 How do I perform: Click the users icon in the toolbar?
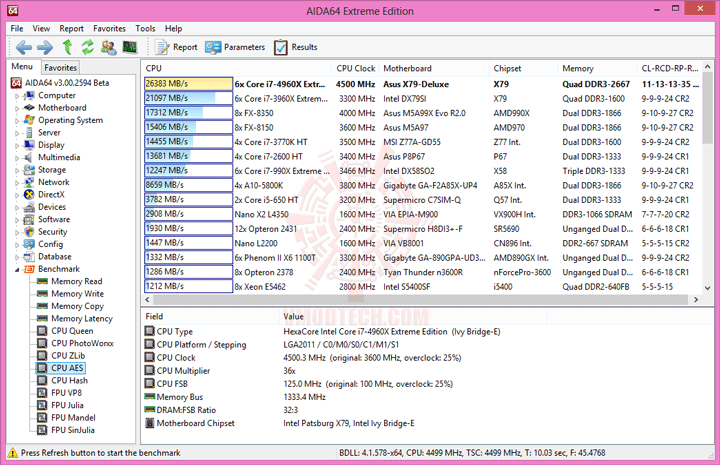point(108,47)
